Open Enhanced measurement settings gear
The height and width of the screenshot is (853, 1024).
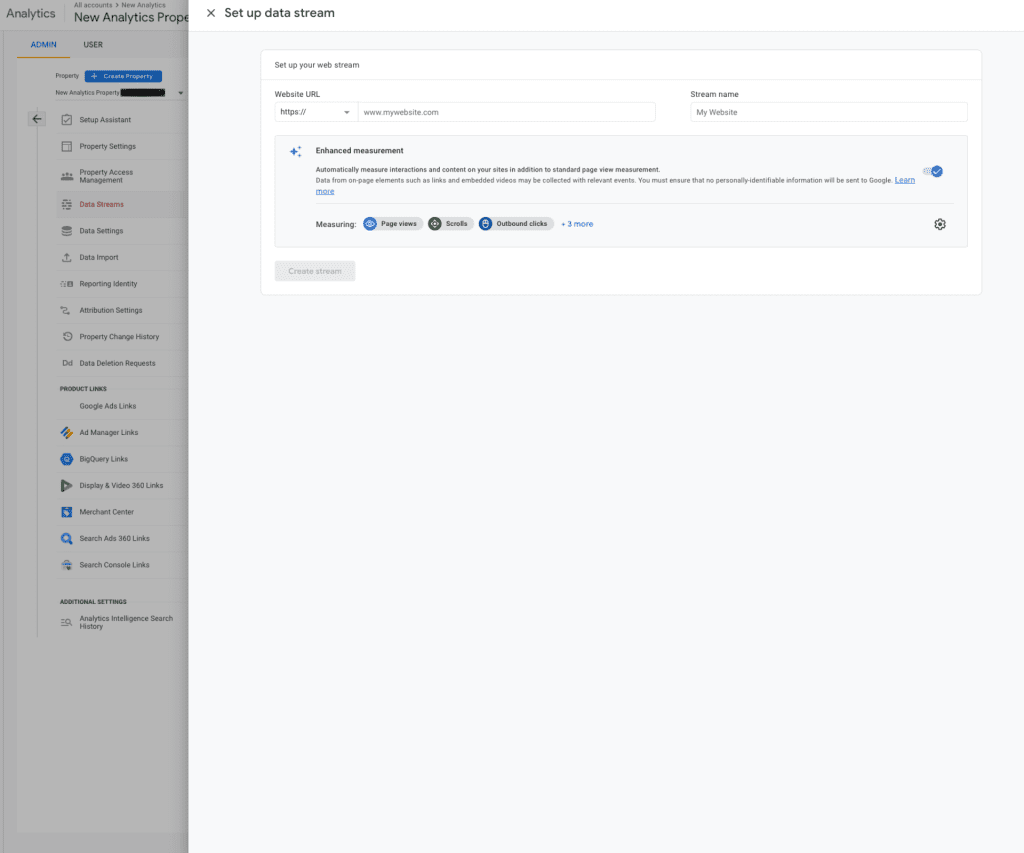[x=939, y=224]
